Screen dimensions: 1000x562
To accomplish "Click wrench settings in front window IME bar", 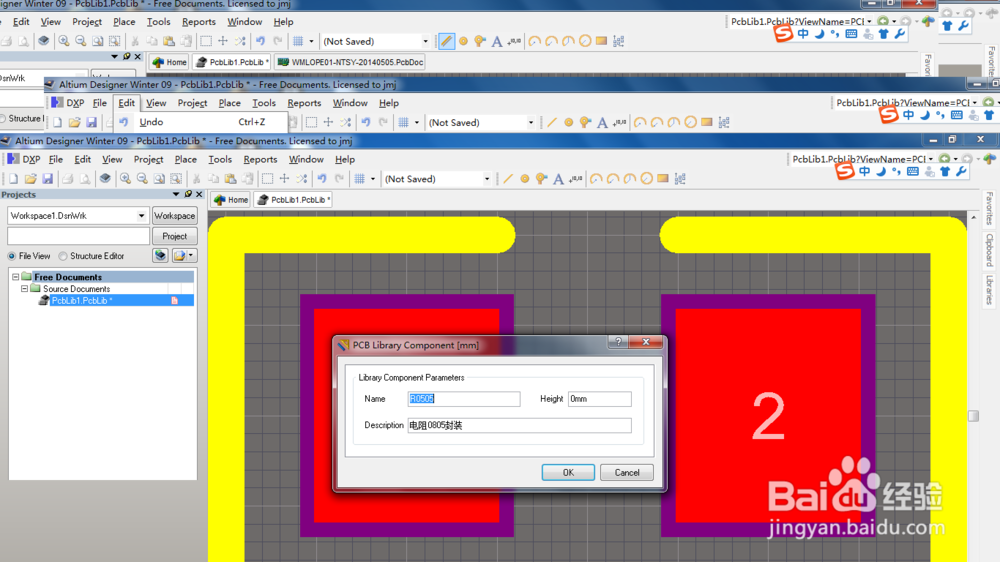I will point(961,172).
